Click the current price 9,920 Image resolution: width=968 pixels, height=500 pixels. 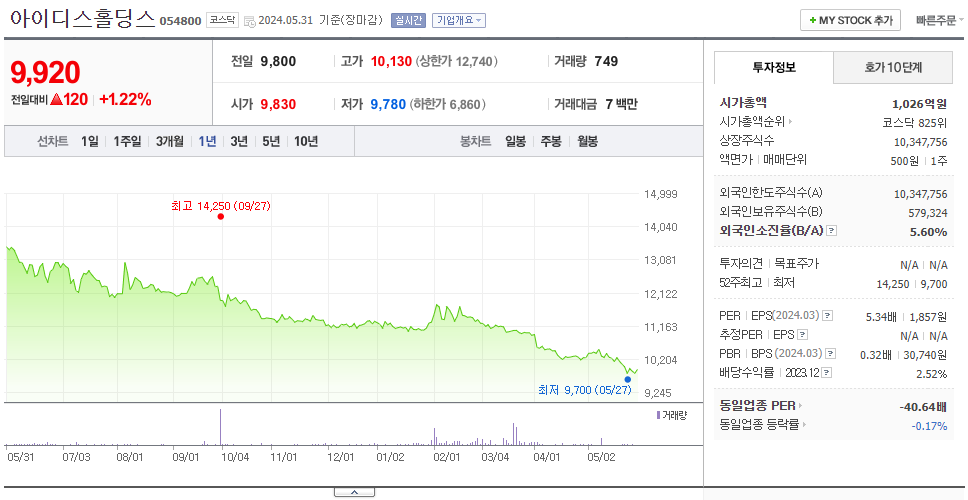[45, 73]
